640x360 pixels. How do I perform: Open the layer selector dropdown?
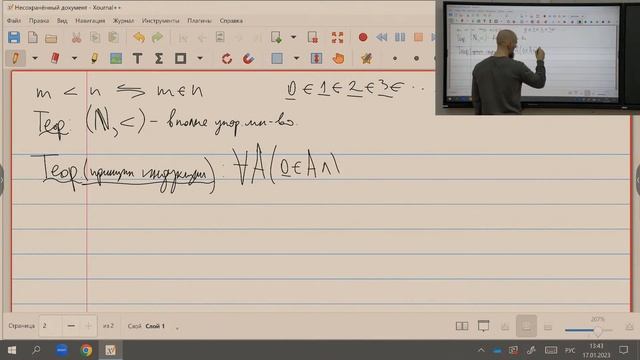(177, 328)
